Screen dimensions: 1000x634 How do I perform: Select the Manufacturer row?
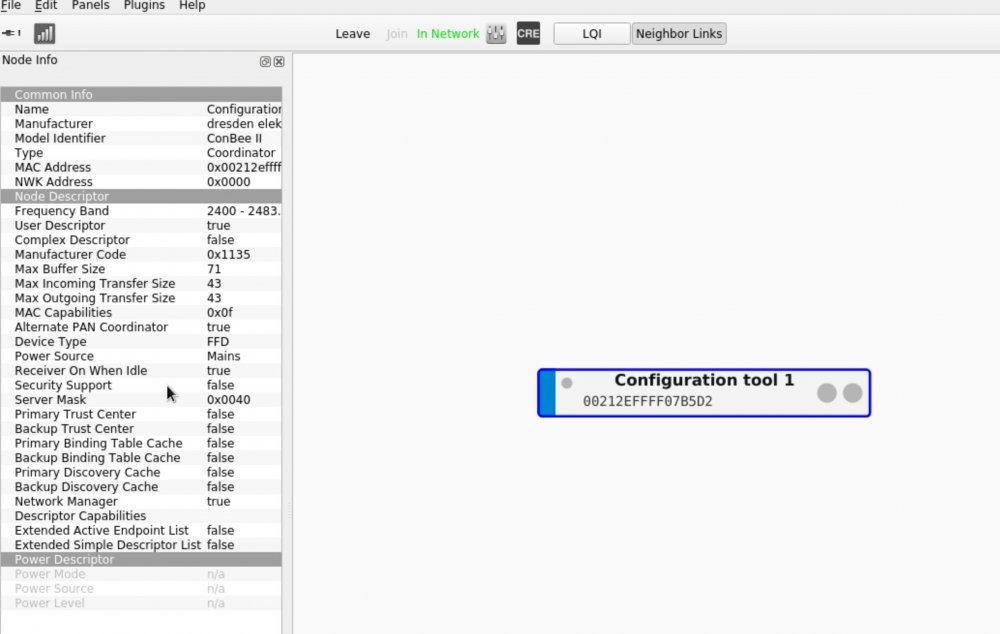141,124
